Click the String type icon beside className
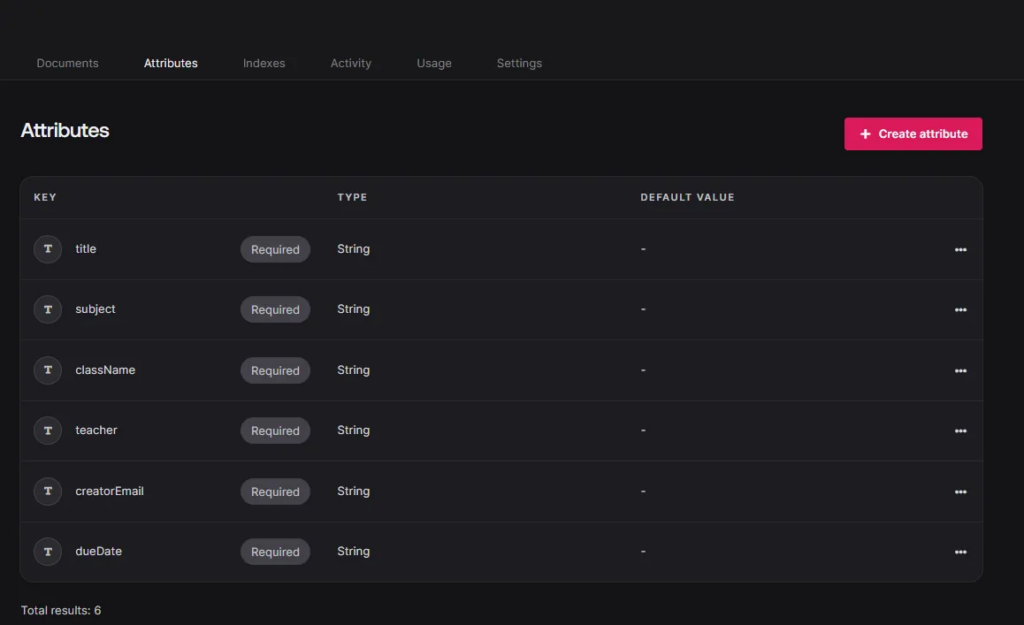Screen dimensions: 1024x625 (x=47, y=370)
